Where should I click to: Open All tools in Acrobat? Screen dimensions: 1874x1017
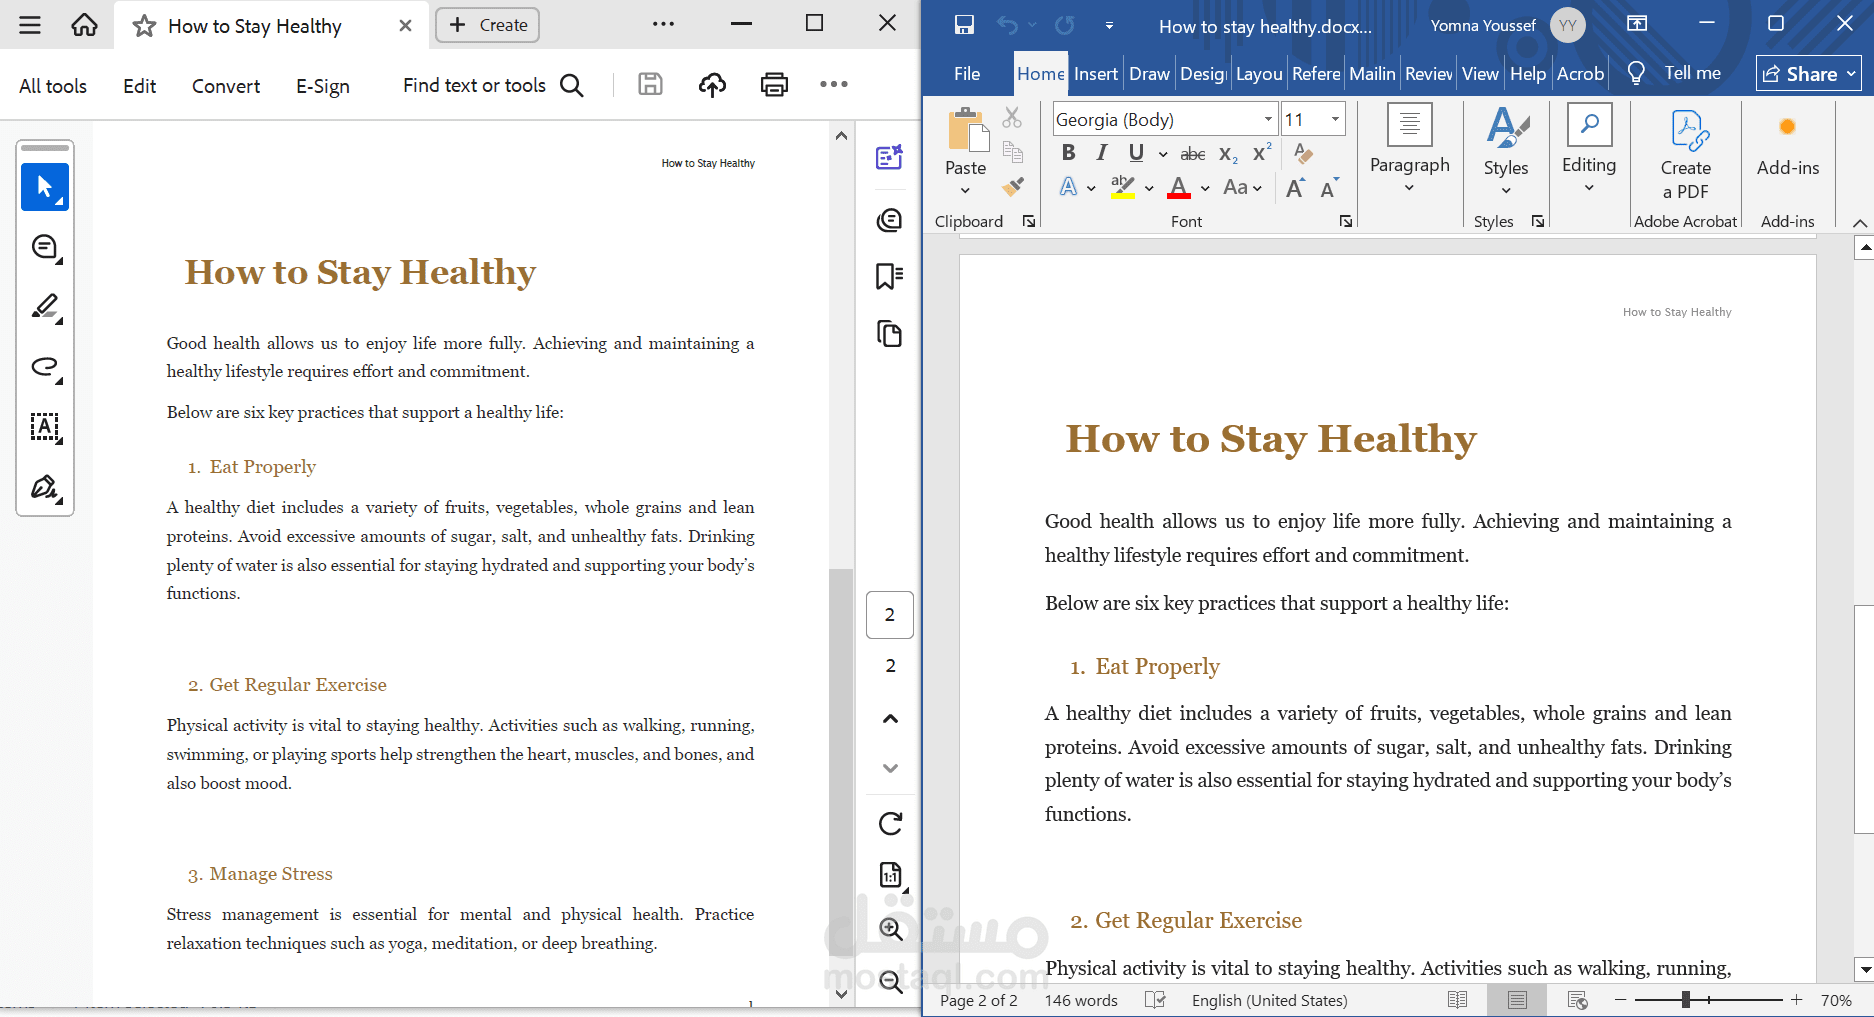(x=53, y=86)
